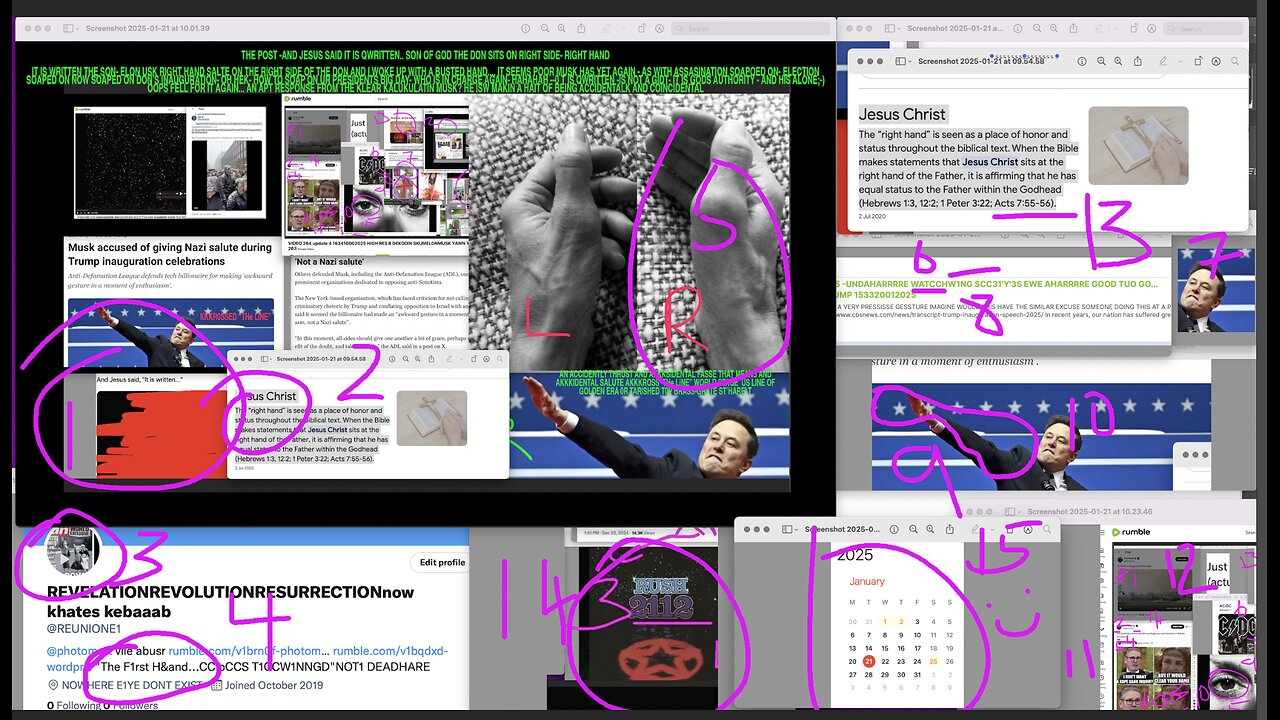Share the calendar screenshot
1280x720 pixels.
tap(950, 529)
